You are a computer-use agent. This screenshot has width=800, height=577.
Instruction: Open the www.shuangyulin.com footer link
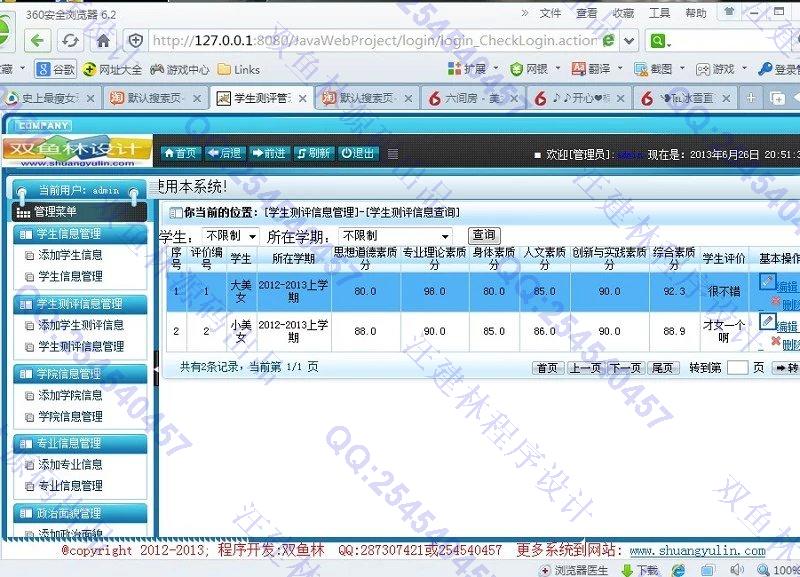point(697,551)
